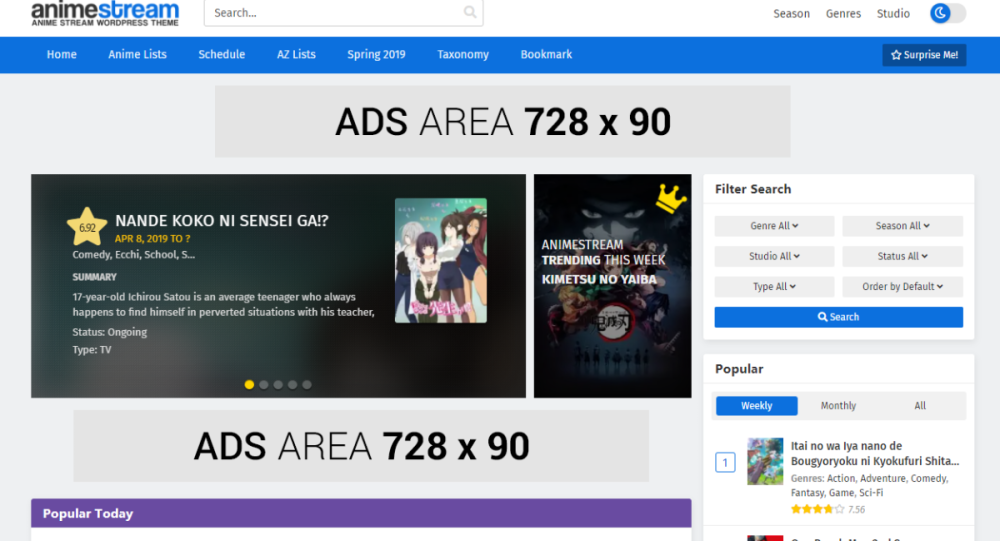Image resolution: width=1000 pixels, height=541 pixels.
Task: Click the 6.92 star rating badge
Action: click(87, 227)
